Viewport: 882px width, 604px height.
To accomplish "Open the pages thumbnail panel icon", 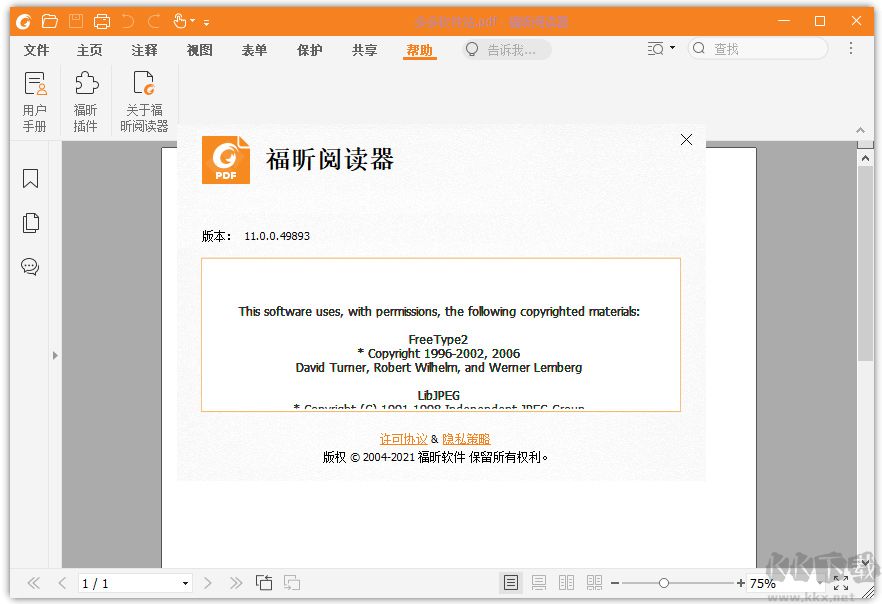I will 31,223.
